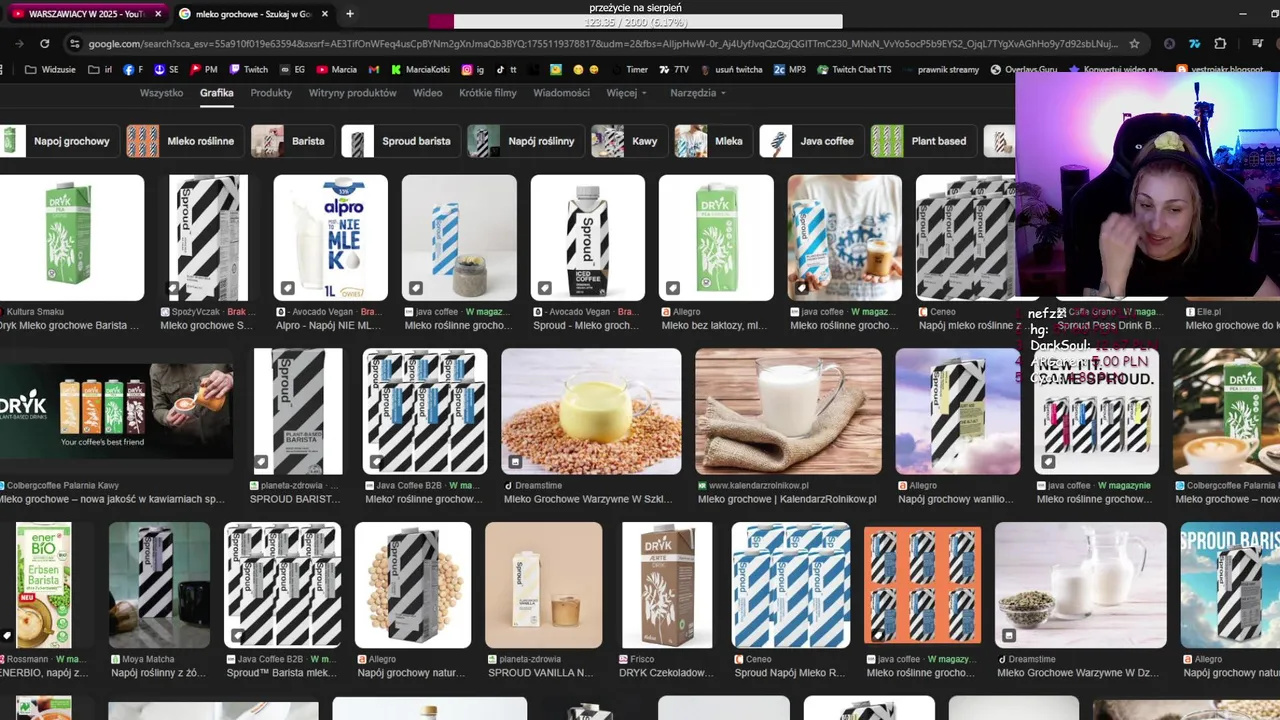Viewport: 1280px width, 720px height.
Task: Open the ig Instagram bookmark
Action: (x=473, y=70)
